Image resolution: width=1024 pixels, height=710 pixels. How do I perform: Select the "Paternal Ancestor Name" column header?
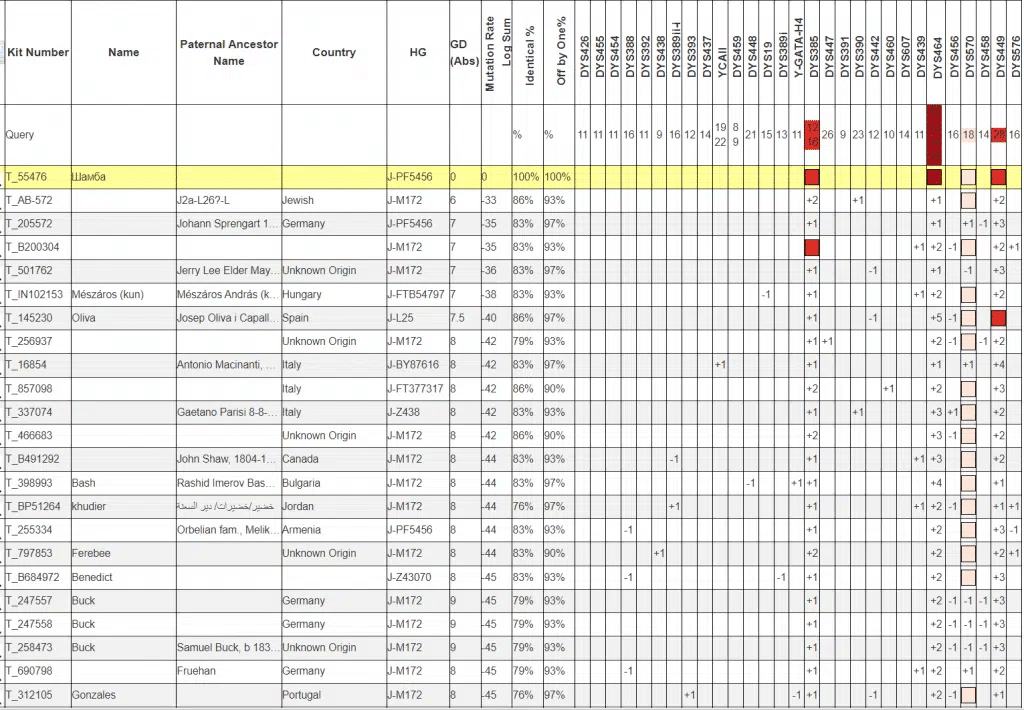[229, 52]
